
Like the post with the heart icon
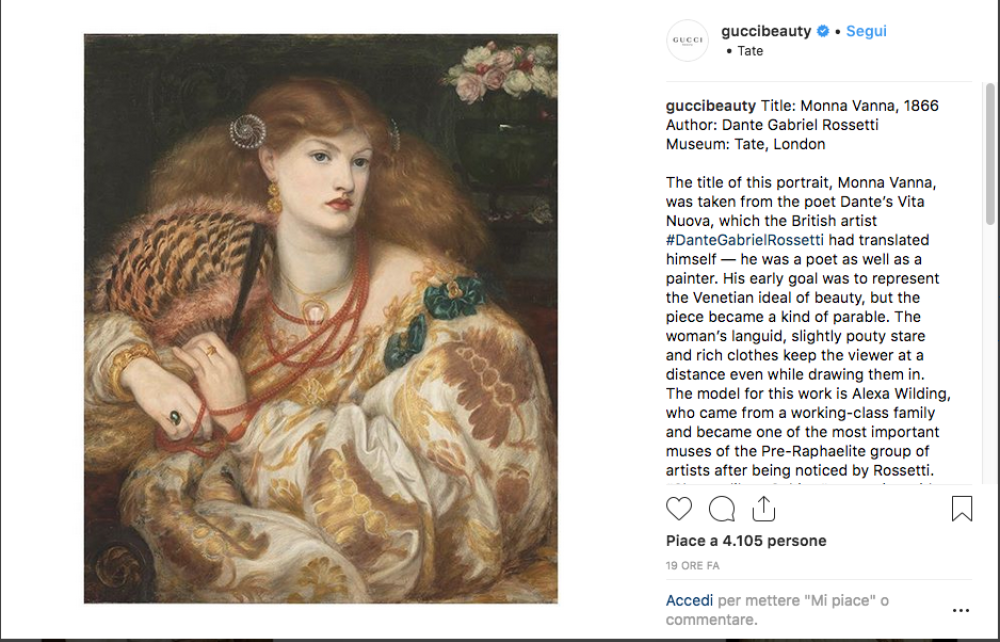[x=679, y=509]
